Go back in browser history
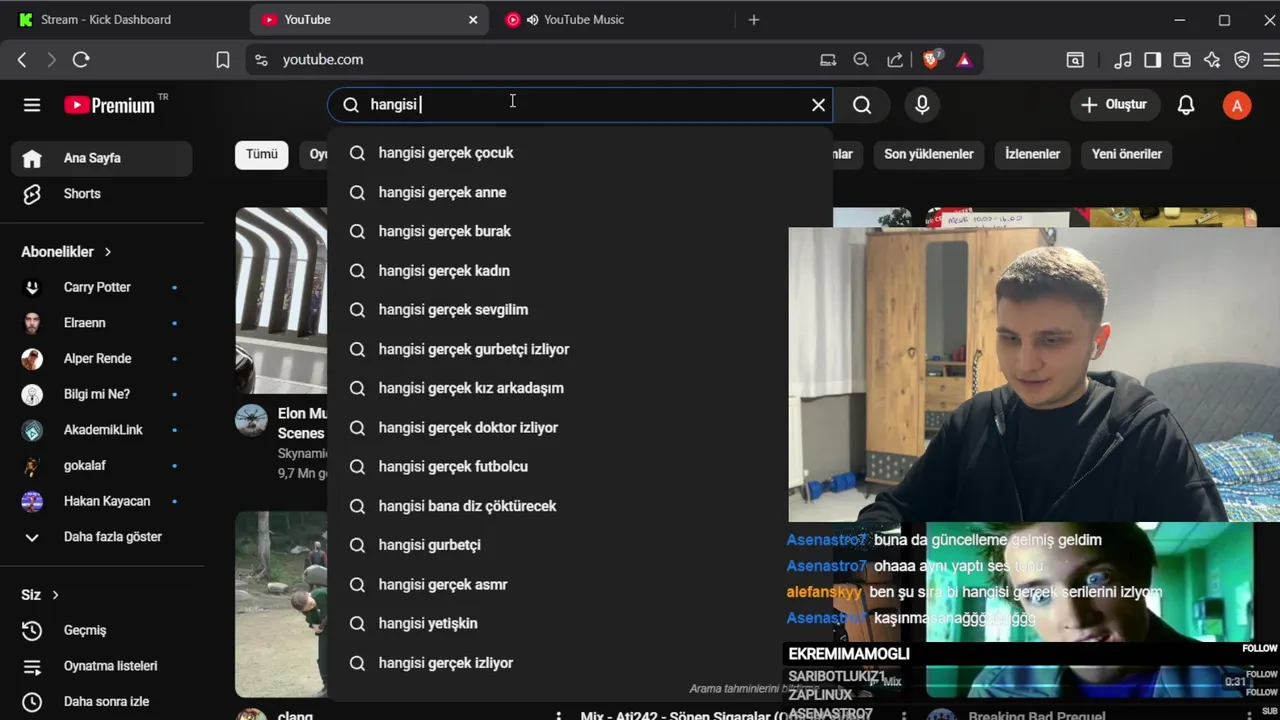The image size is (1280, 720). pyautogui.click(x=22, y=60)
